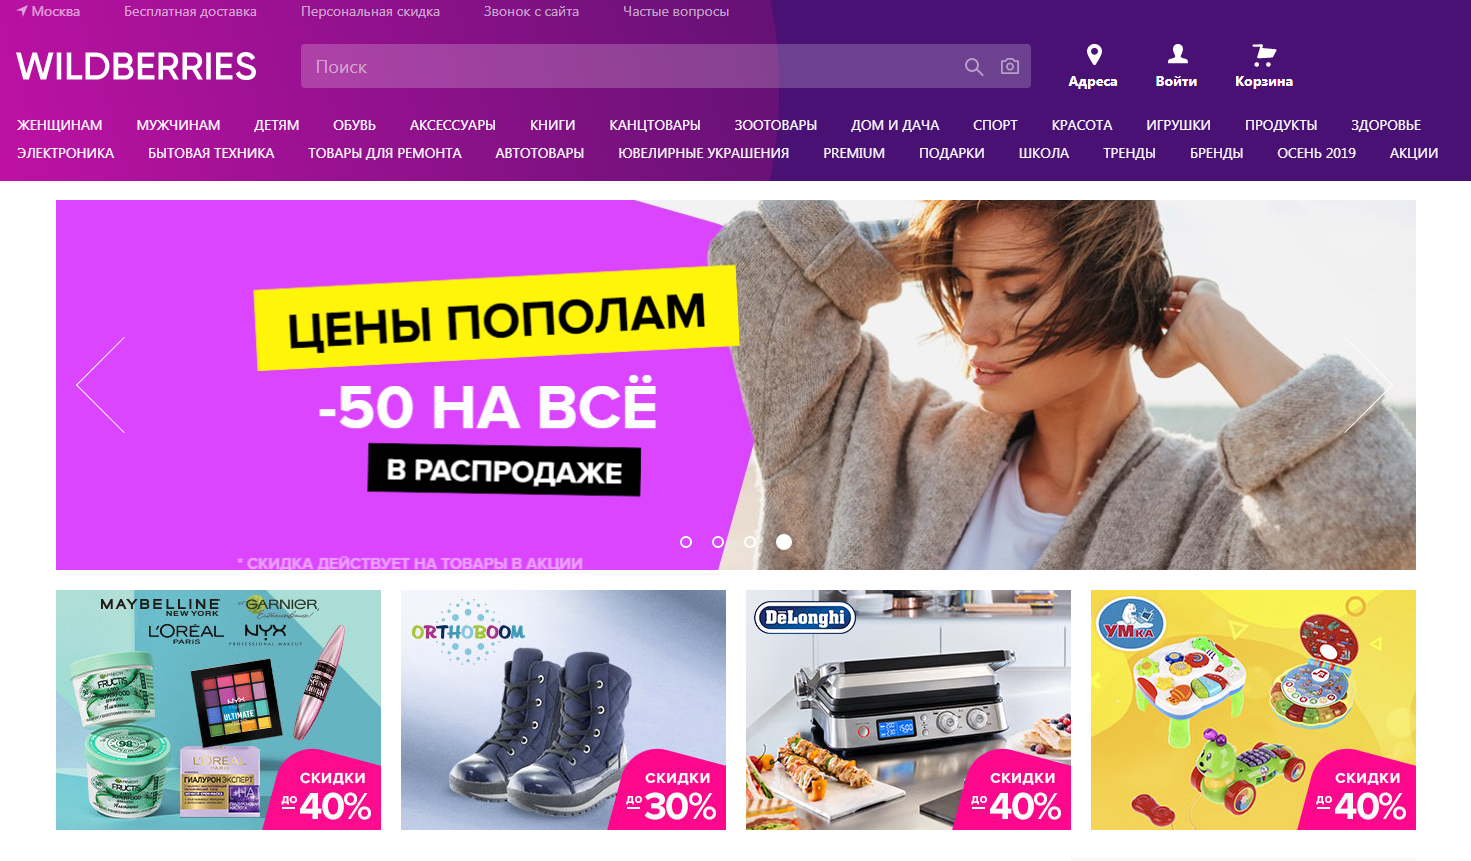This screenshot has height=861, width=1471.
Task: Click the Войти user icon
Action: click(x=1178, y=54)
